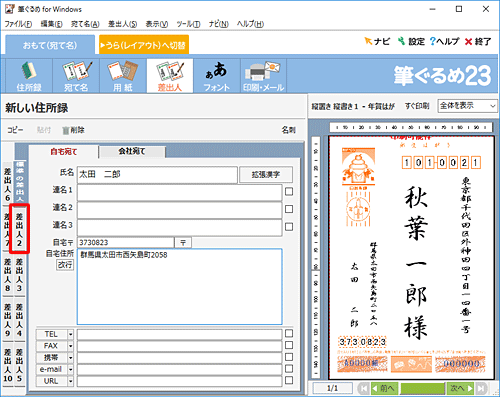
Task: Expand the TEL label dropdown arrow
Action: (x=70, y=334)
